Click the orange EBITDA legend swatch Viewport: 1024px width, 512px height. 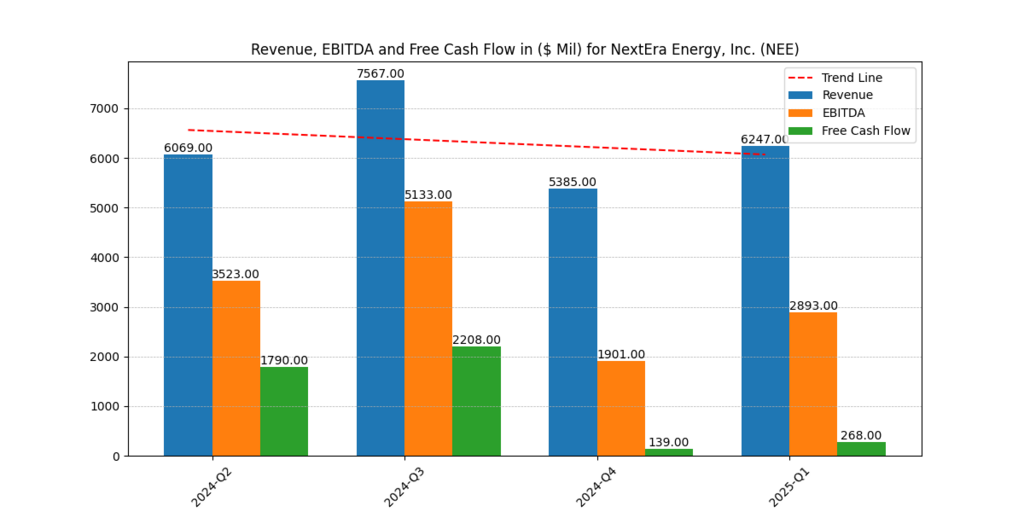coord(800,113)
